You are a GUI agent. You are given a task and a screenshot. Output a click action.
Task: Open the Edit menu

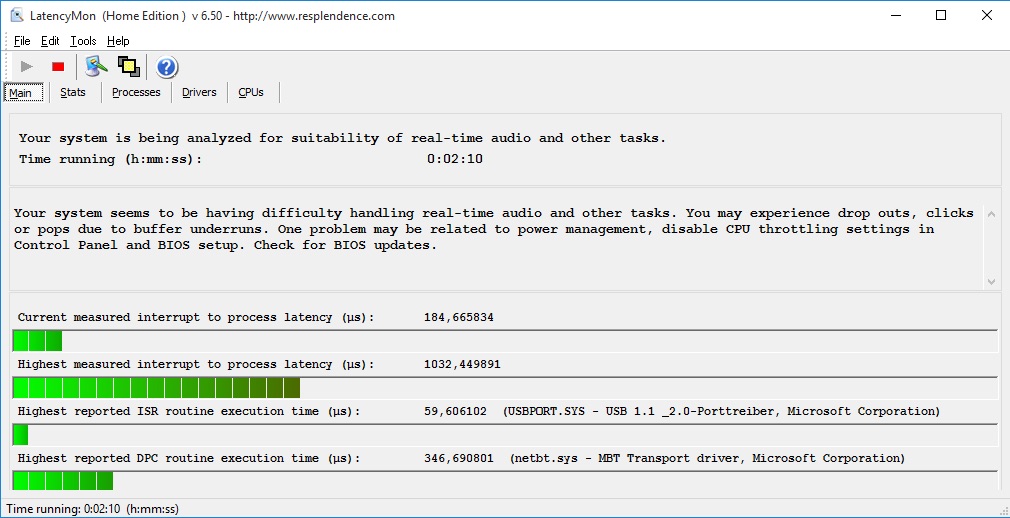pyautogui.click(x=50, y=41)
